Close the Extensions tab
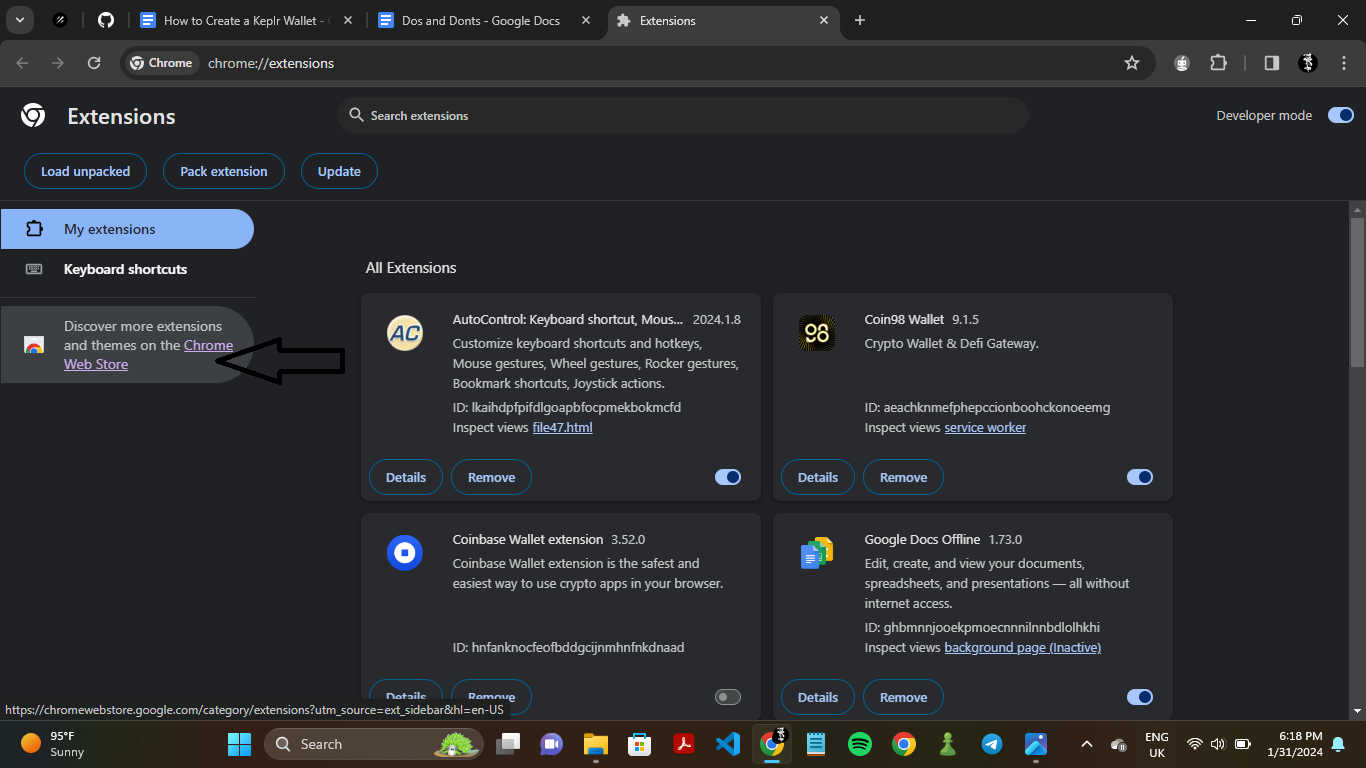The height and width of the screenshot is (768, 1366). (825, 20)
